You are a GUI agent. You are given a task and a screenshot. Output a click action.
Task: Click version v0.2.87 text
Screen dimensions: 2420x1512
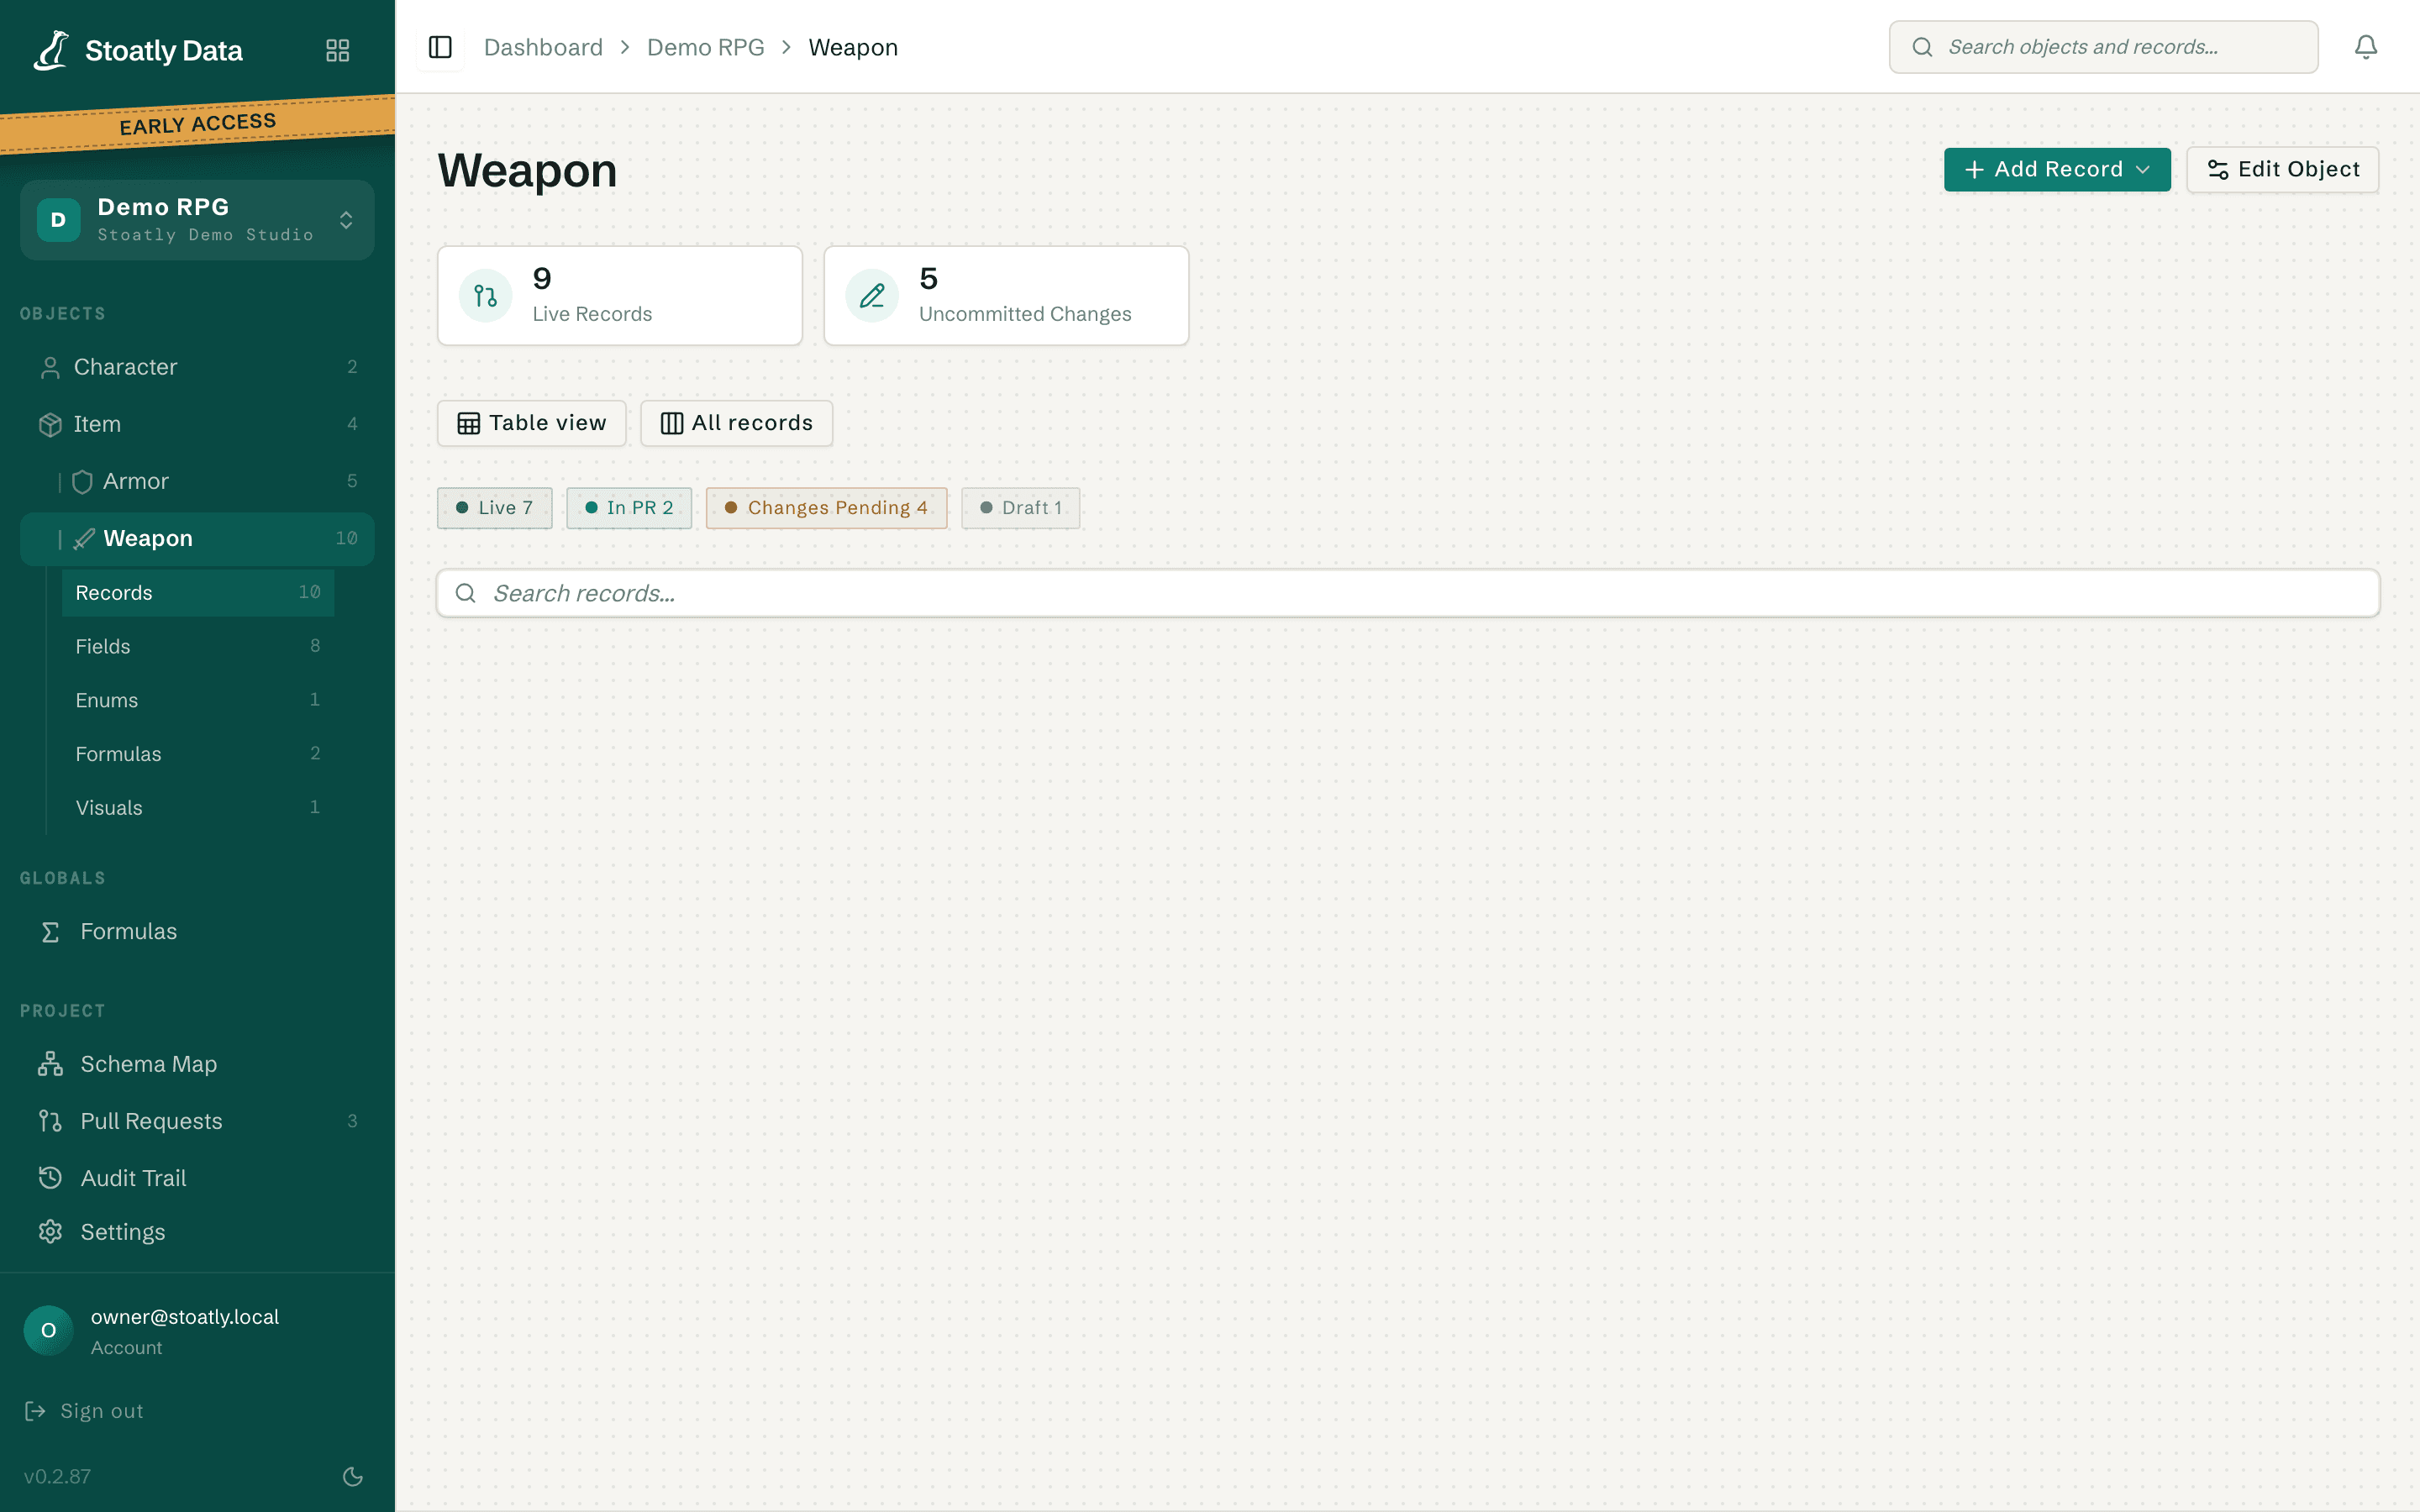[57, 1476]
